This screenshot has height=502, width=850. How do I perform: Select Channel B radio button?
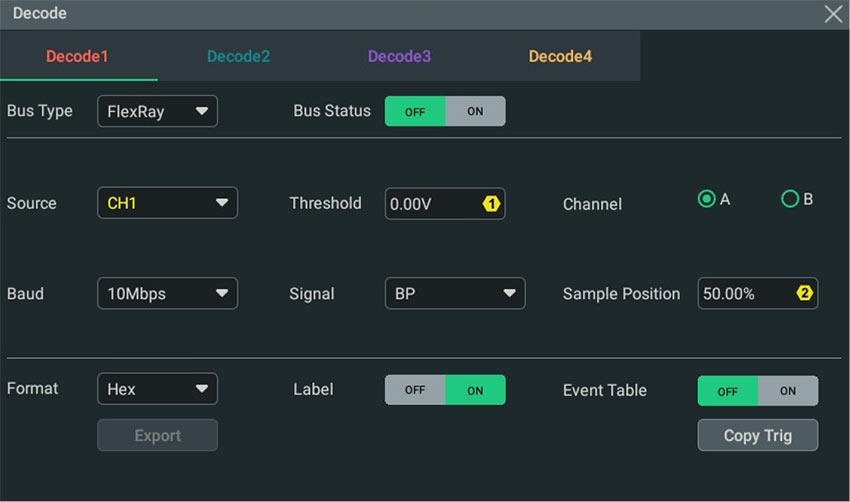tap(790, 199)
